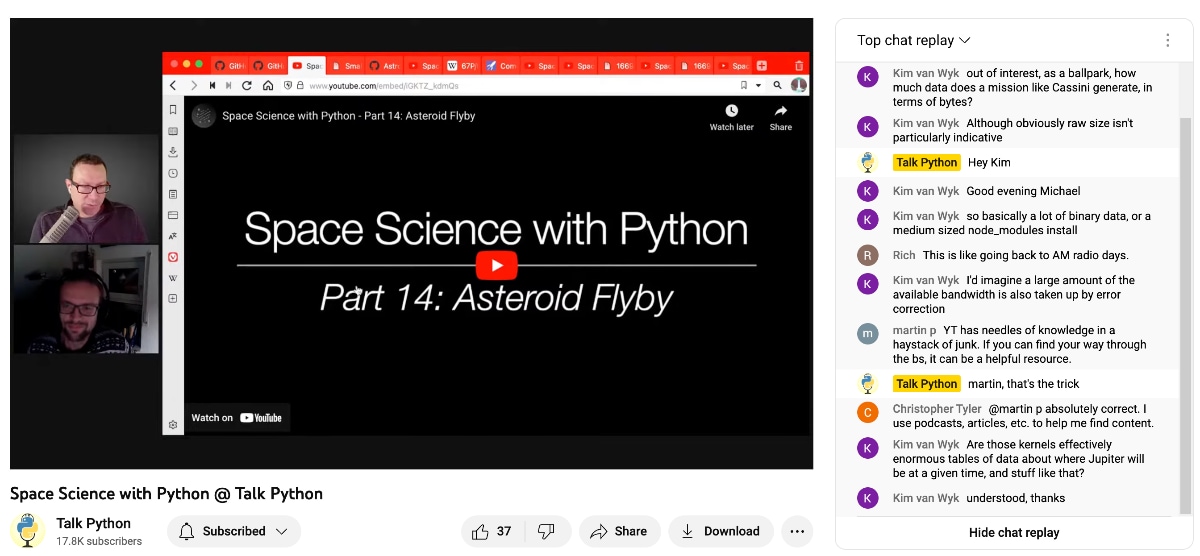The image size is (1200, 556).
Task: Open the Talk Python channel avatar
Action: point(28,531)
